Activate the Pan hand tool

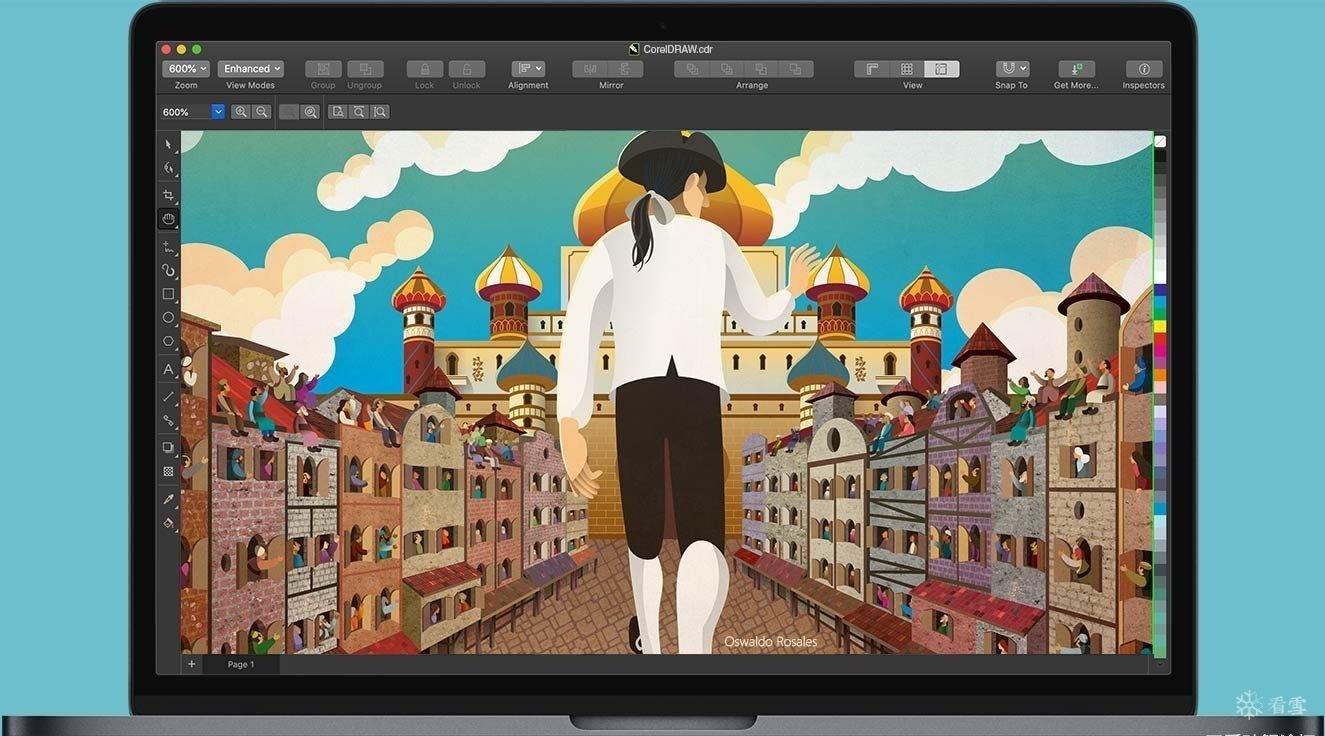coord(168,219)
